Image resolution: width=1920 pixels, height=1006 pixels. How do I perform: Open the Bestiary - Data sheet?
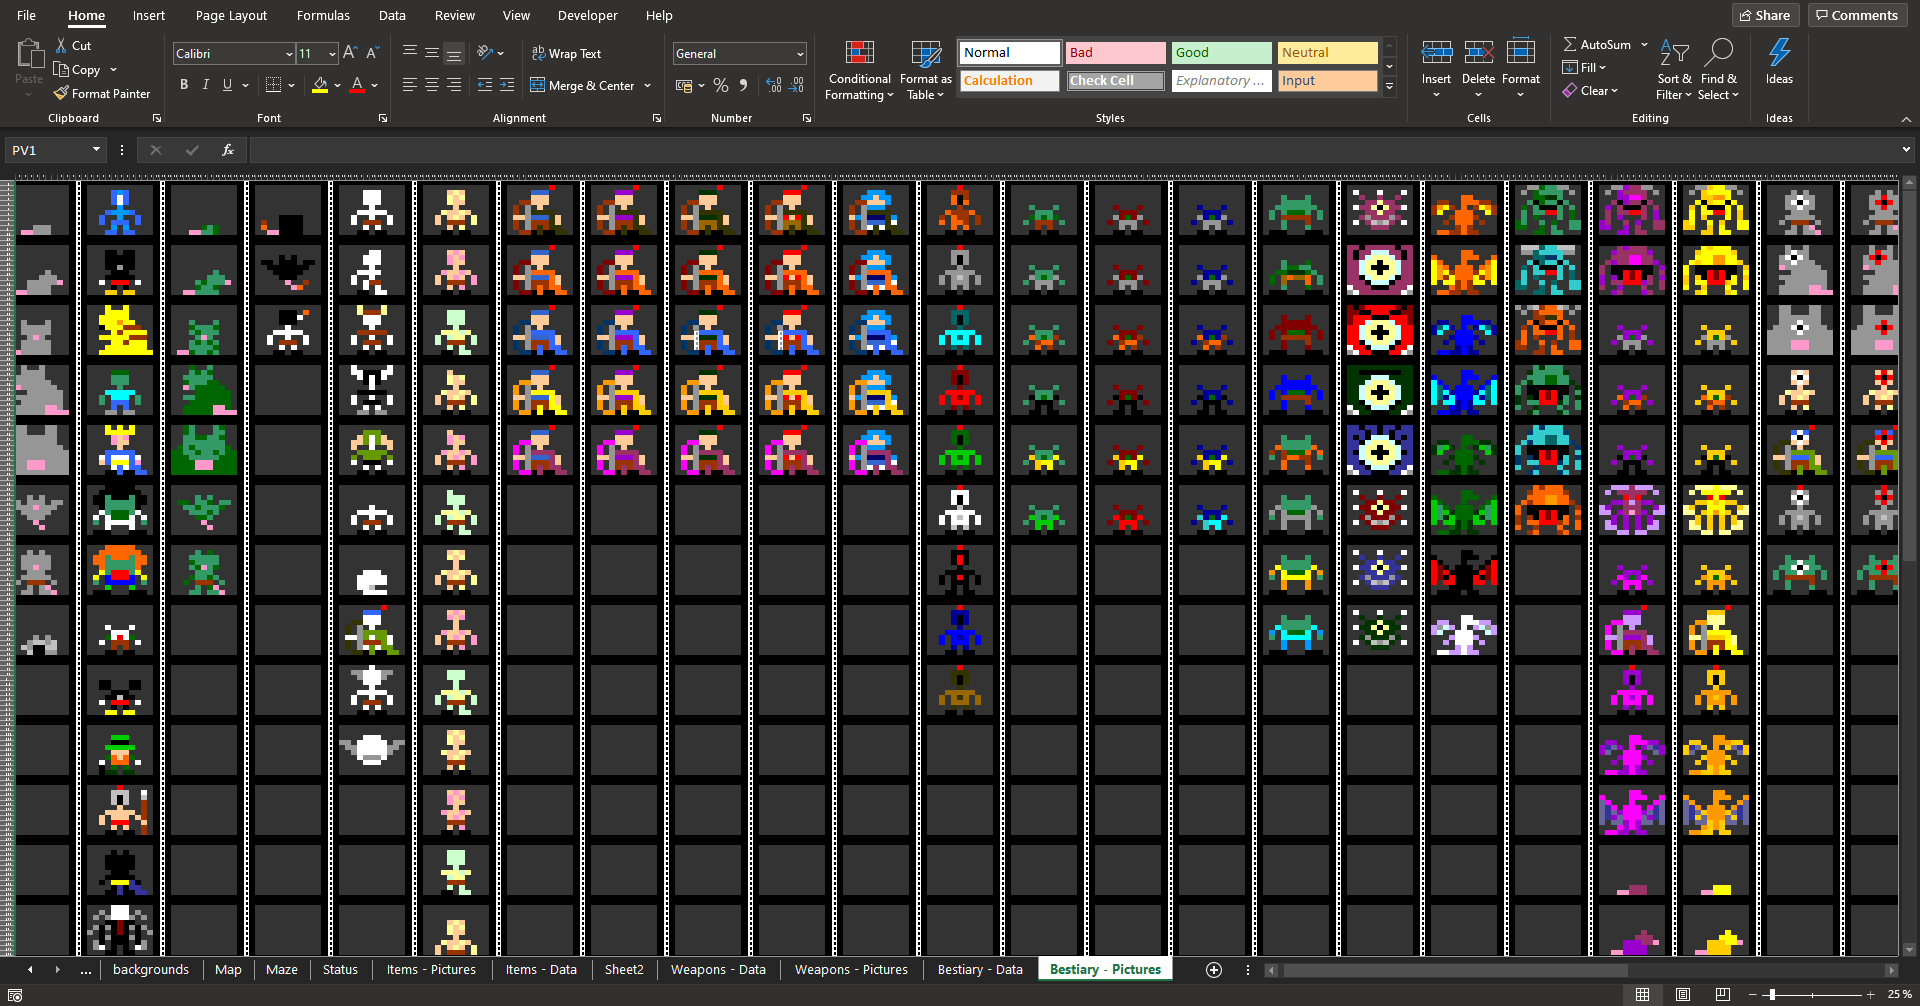[x=980, y=969]
